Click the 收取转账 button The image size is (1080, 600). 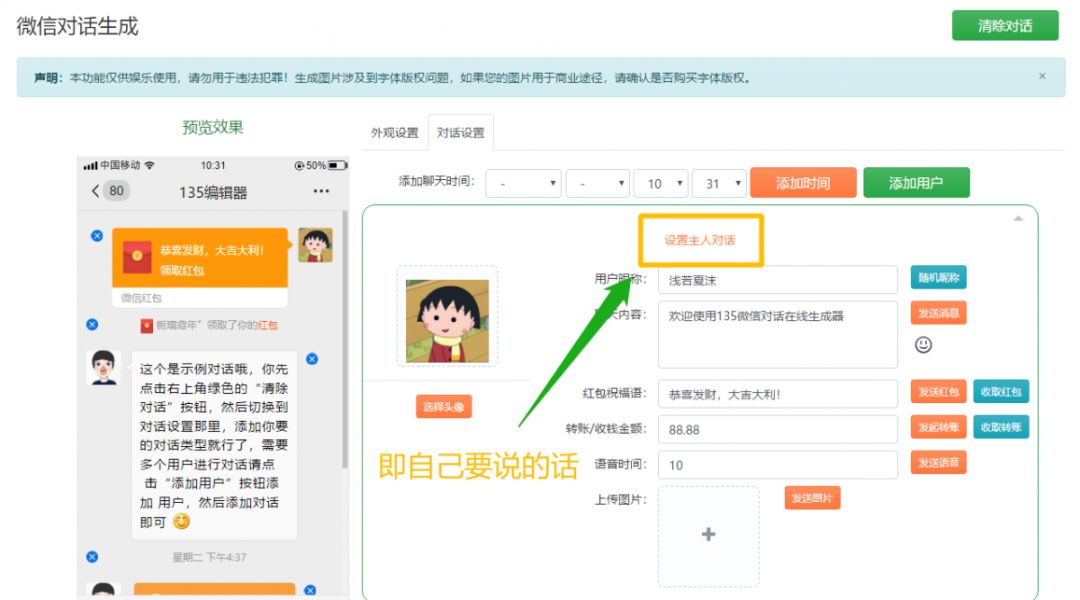[x=1001, y=427]
